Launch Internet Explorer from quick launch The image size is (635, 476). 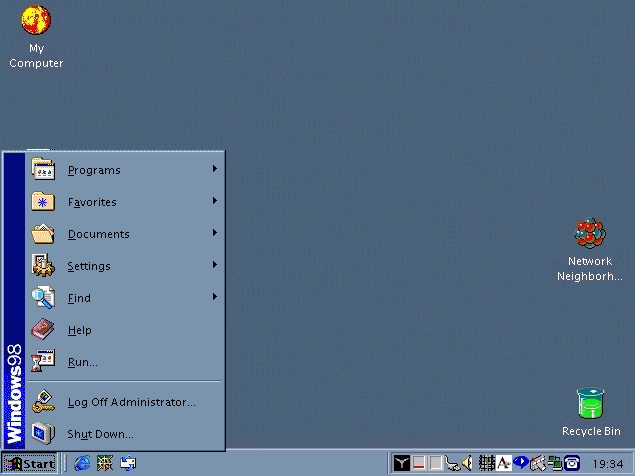[82, 463]
